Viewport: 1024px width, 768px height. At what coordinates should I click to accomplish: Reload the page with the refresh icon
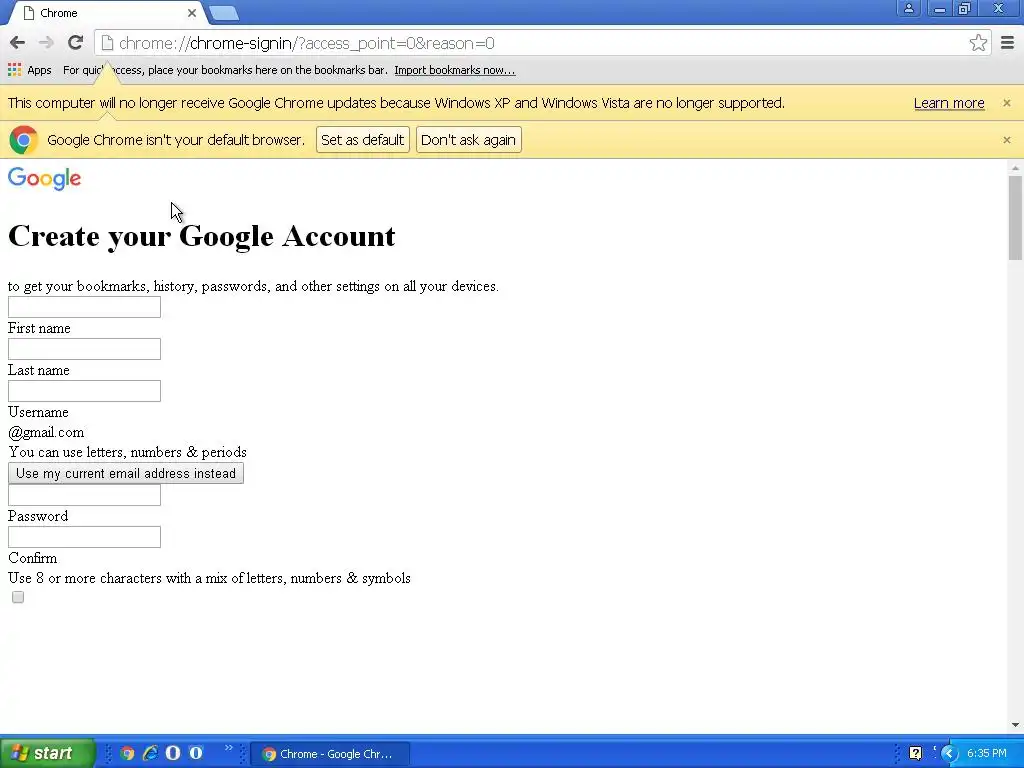pos(75,43)
